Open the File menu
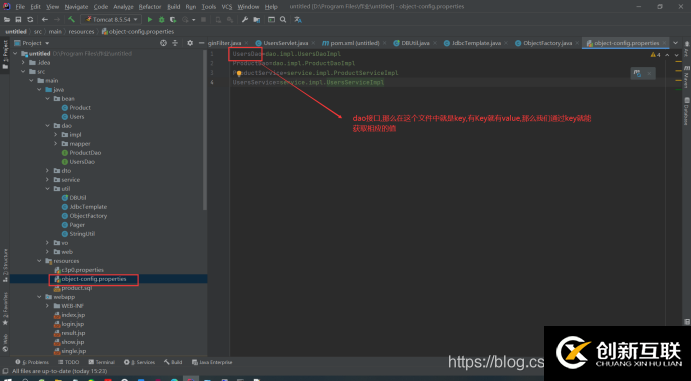 point(20,7)
